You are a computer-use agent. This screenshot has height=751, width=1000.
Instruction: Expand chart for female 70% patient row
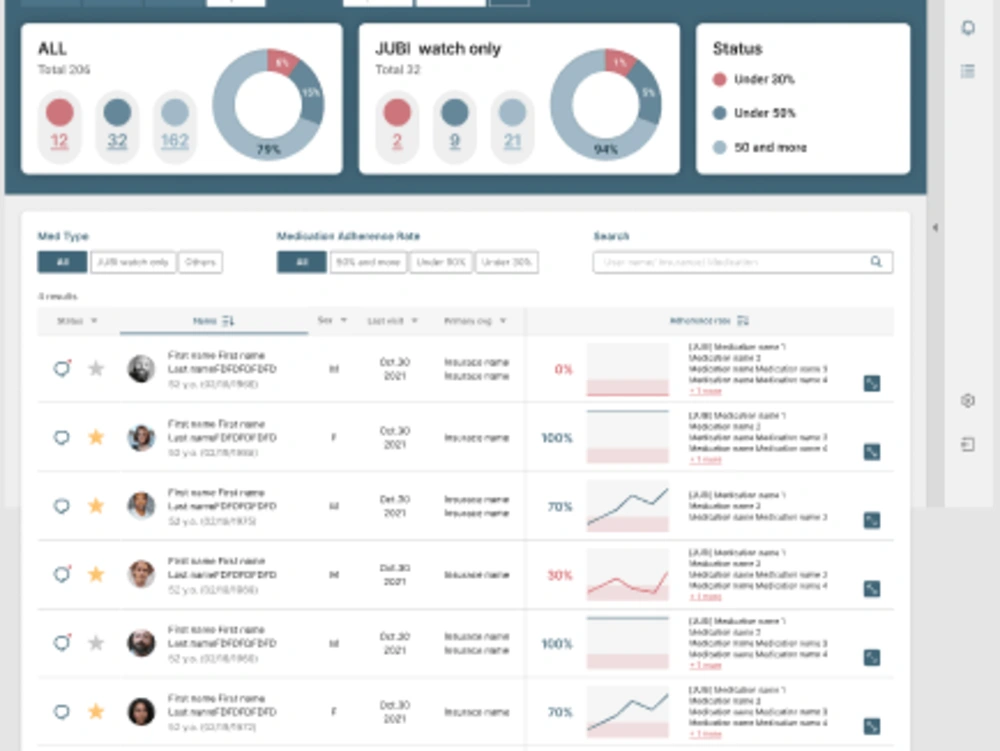[x=872, y=726]
